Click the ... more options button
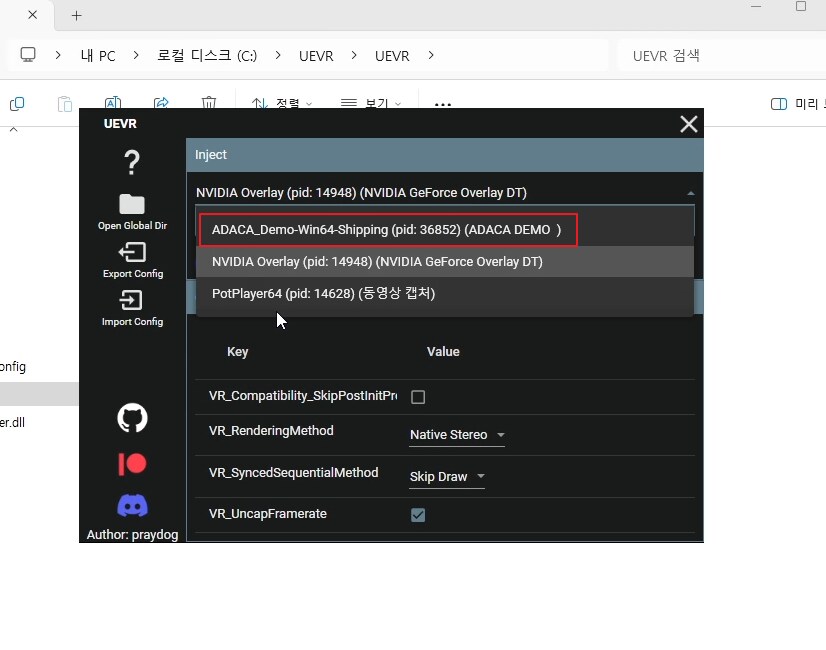826x650 pixels. (443, 104)
